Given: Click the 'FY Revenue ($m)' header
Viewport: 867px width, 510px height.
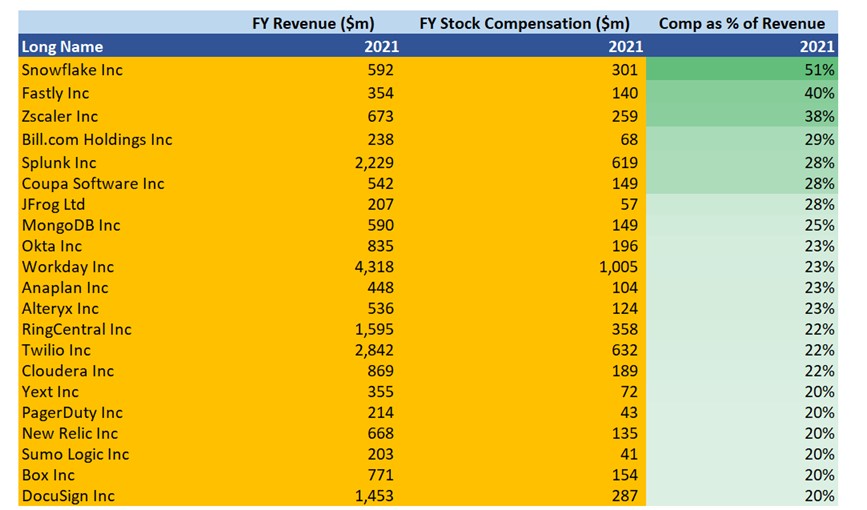Looking at the screenshot, I should click(x=313, y=24).
